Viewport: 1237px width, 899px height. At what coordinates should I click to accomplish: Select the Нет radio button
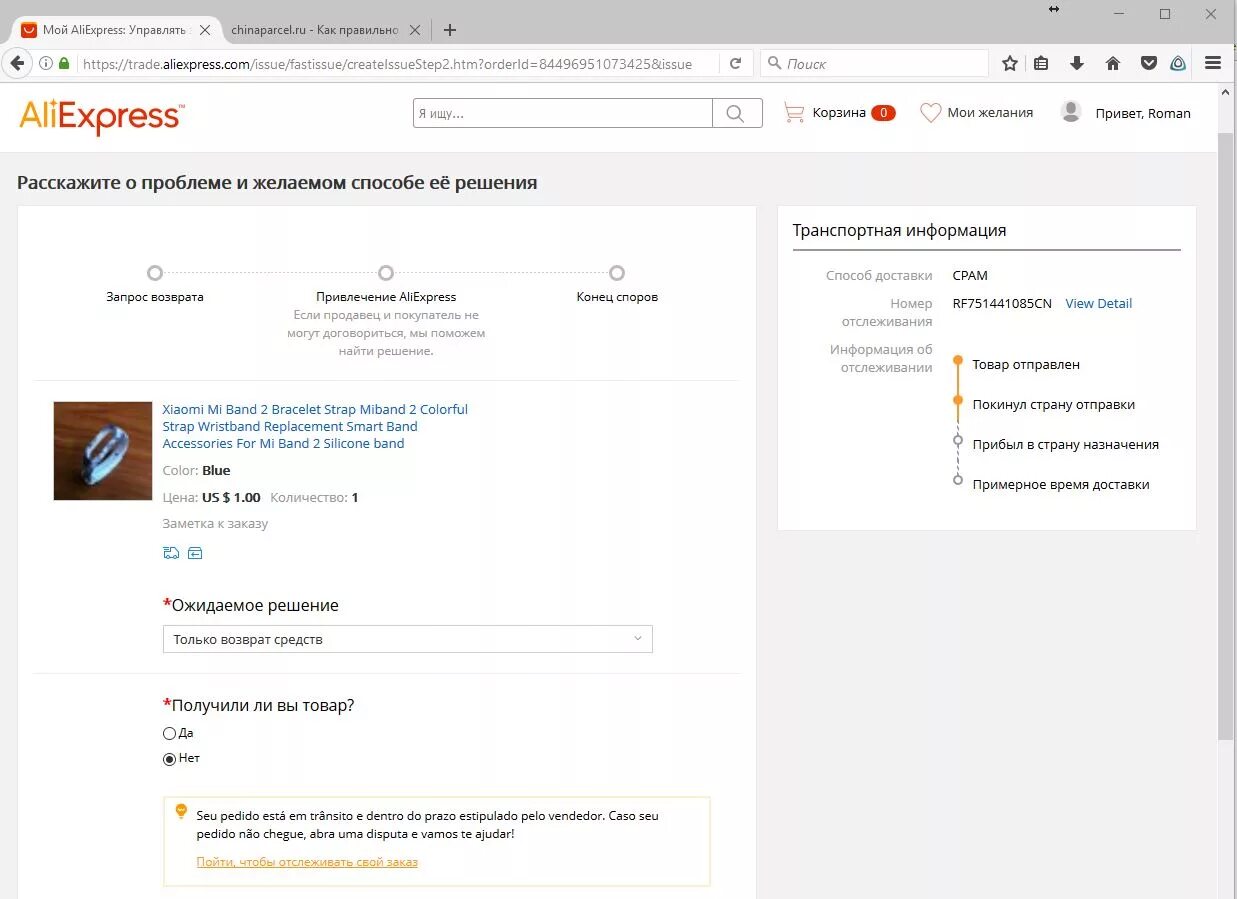coord(169,758)
